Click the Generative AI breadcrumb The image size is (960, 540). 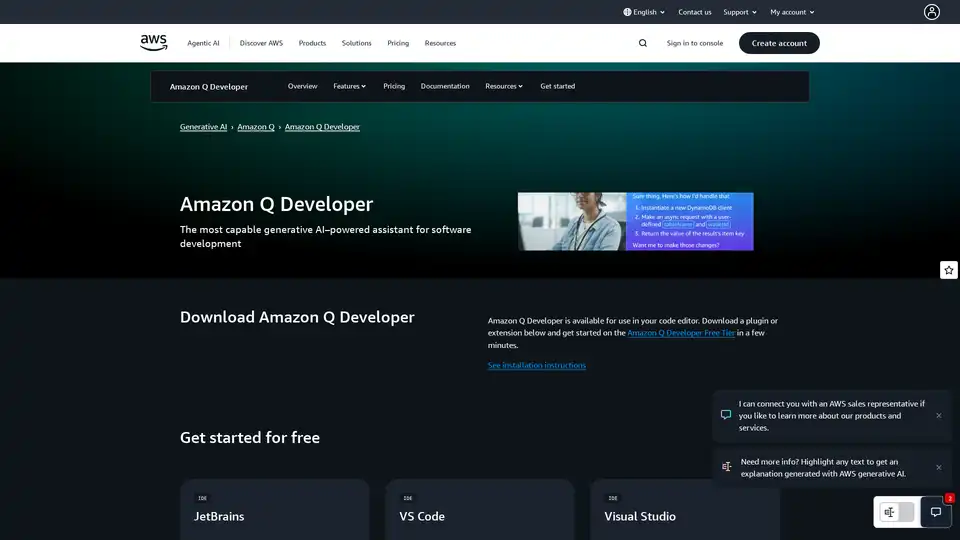(x=203, y=127)
